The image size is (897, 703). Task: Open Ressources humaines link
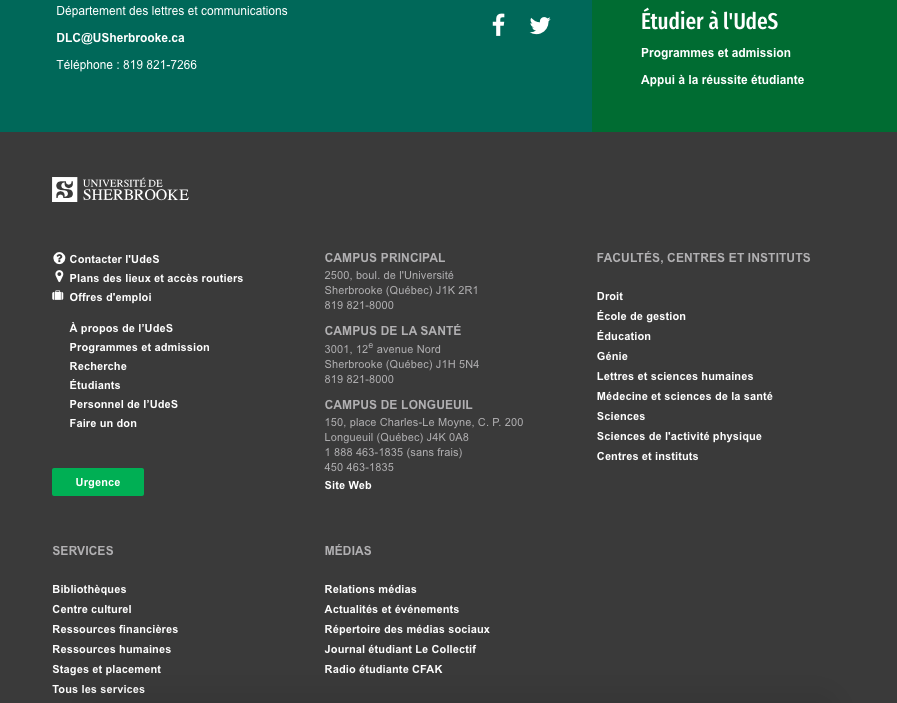point(112,649)
